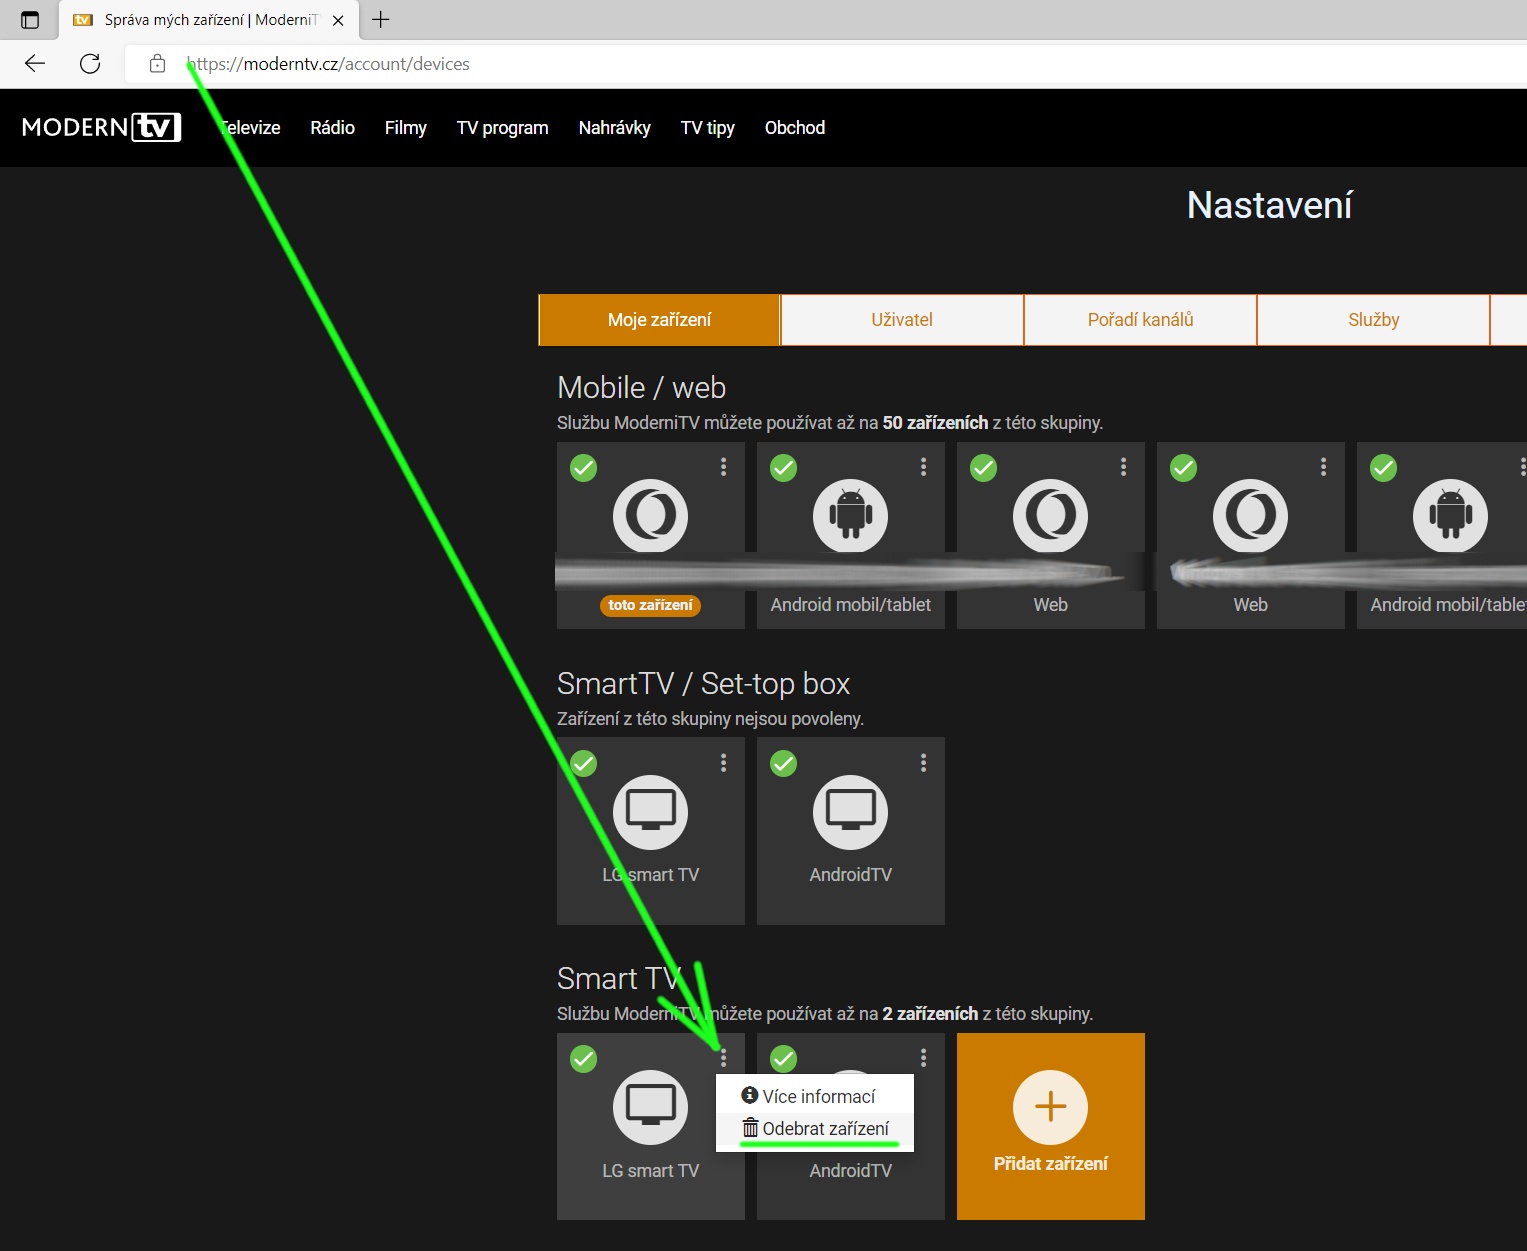Click the browser back arrow

click(x=35, y=64)
